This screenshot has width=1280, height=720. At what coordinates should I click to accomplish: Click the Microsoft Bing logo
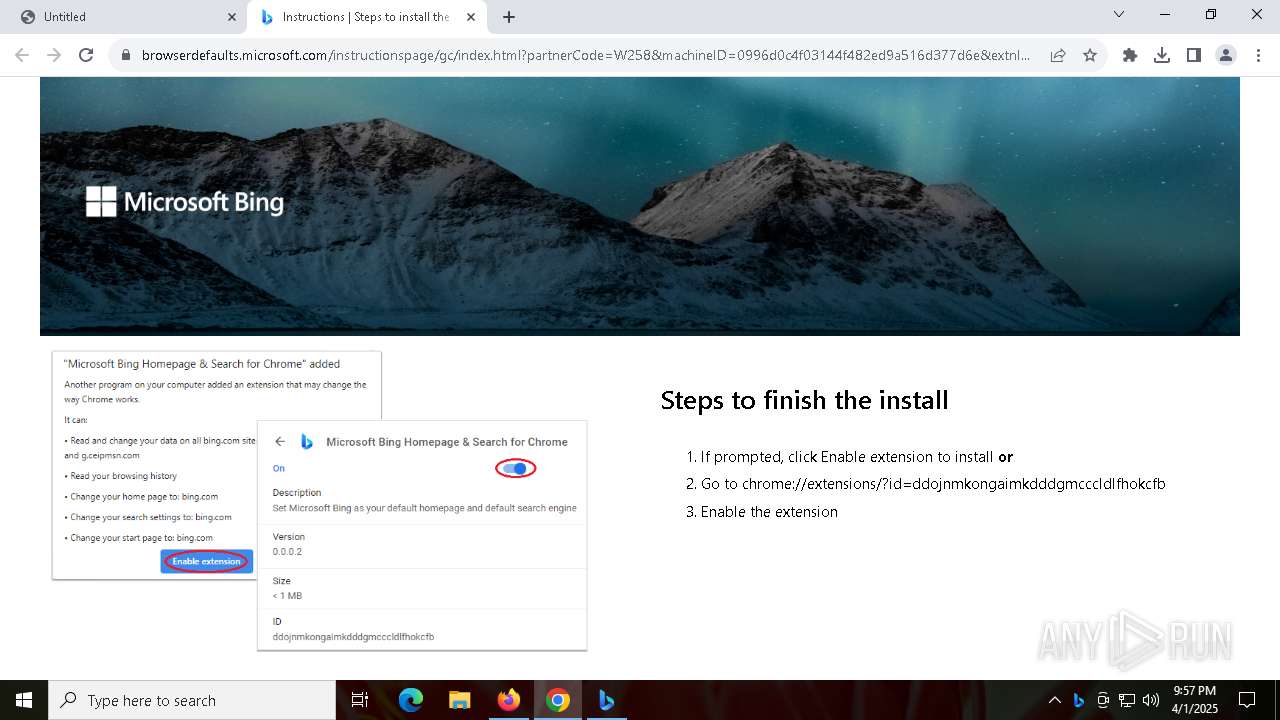[185, 202]
